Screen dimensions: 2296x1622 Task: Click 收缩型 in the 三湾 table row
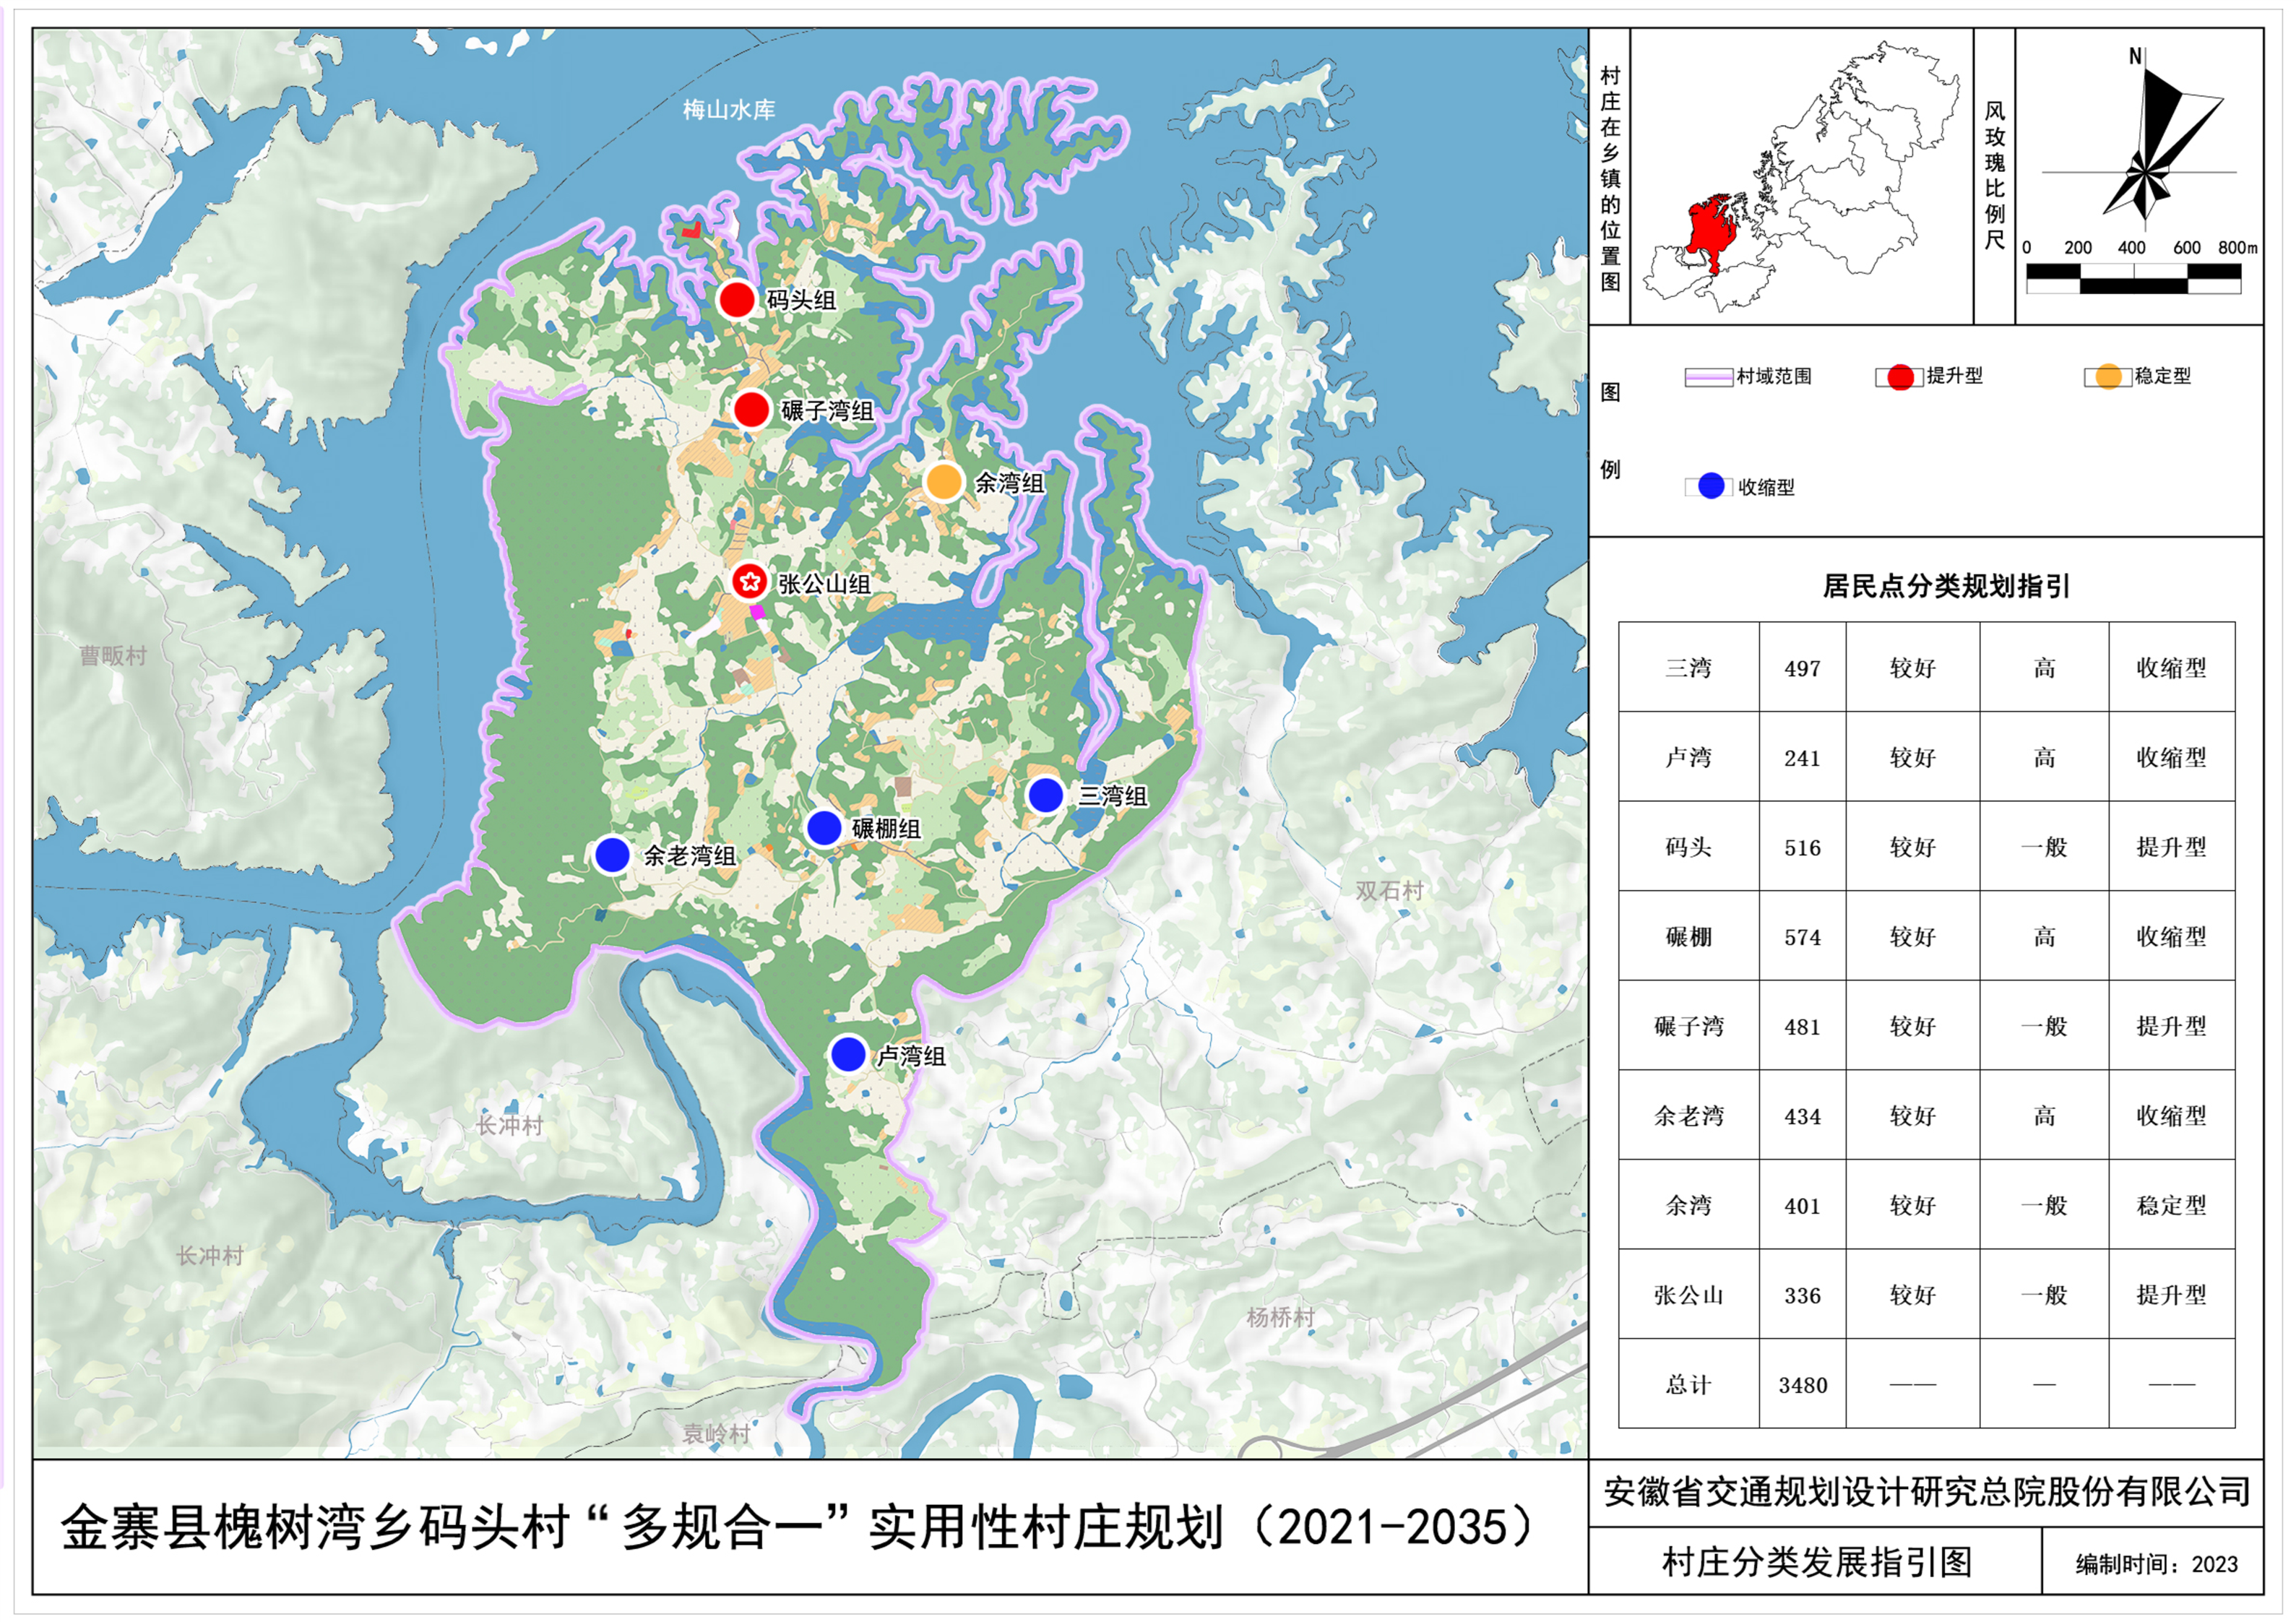pos(2171,667)
